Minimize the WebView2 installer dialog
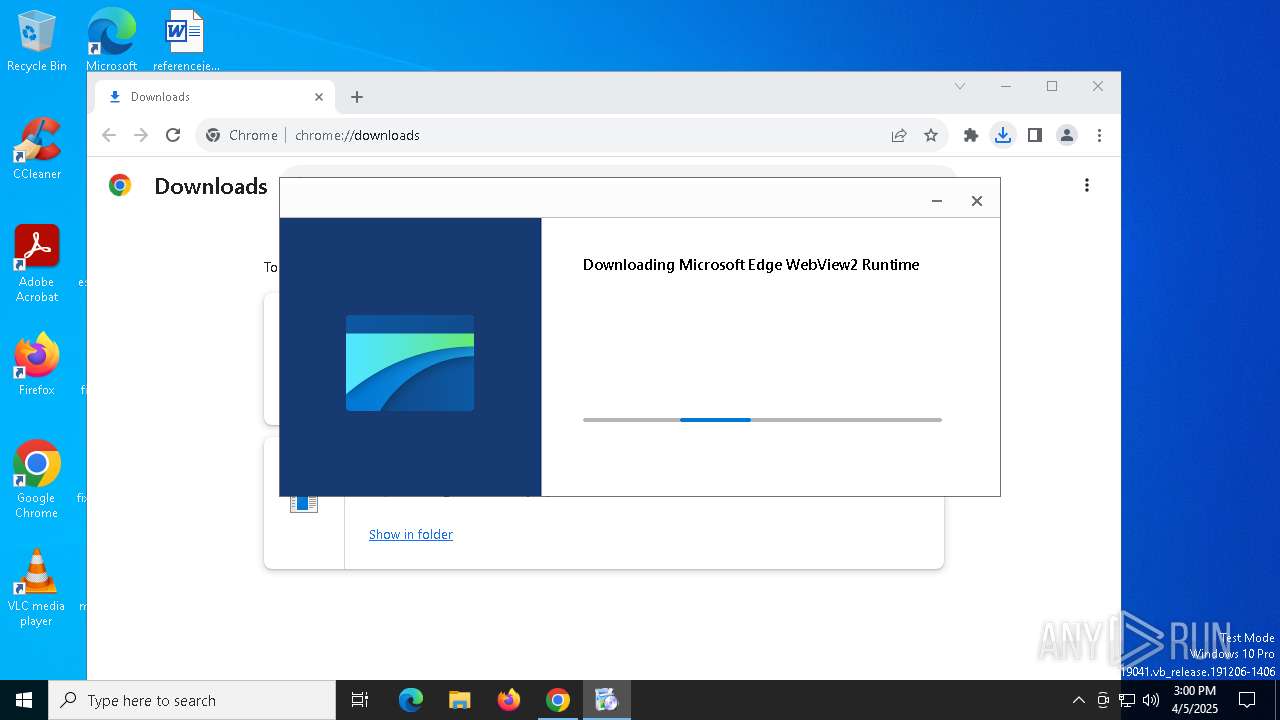 [x=937, y=201]
